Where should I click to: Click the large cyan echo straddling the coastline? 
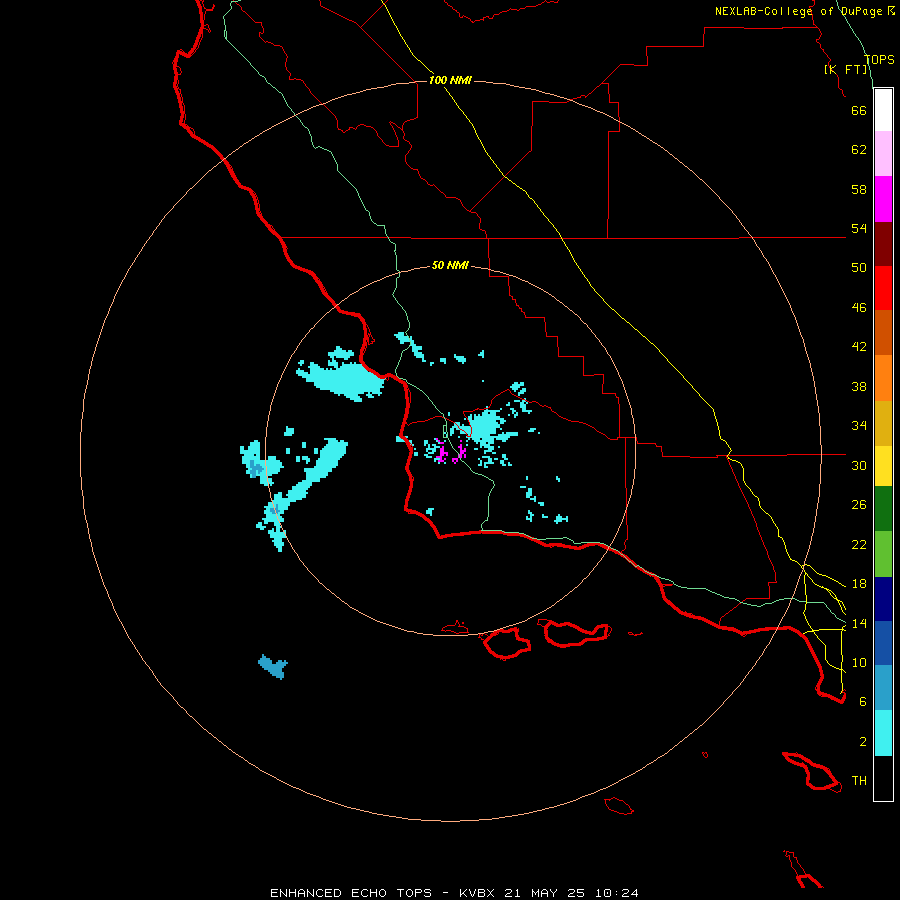[x=340, y=374]
